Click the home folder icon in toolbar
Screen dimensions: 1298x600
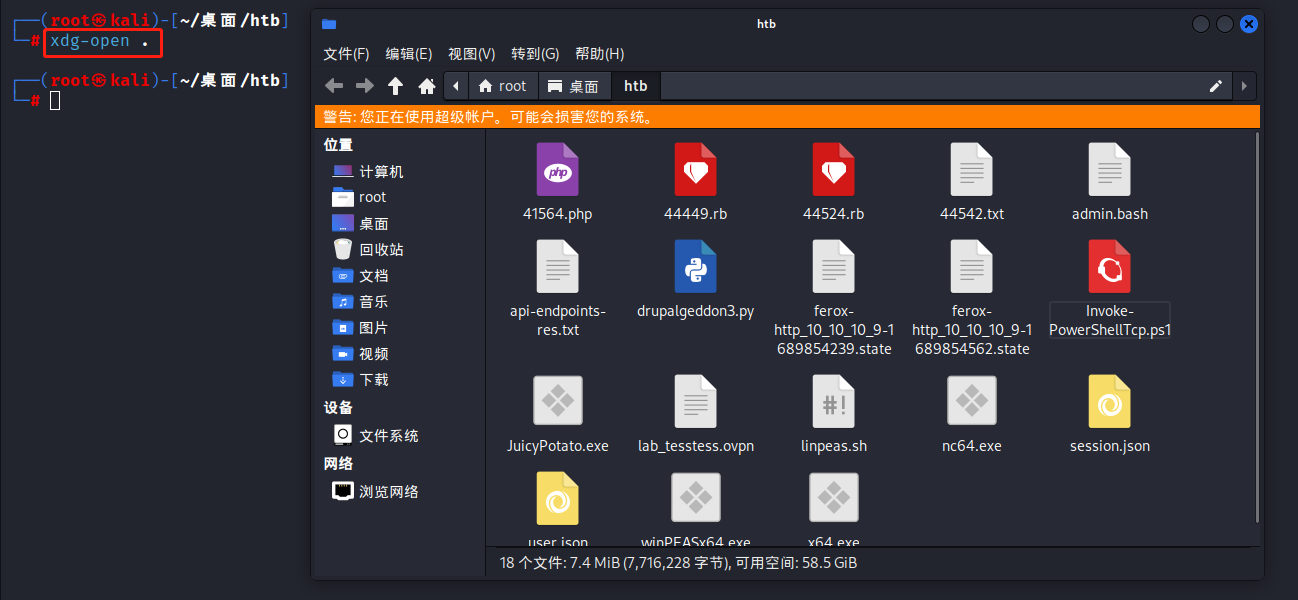click(427, 86)
